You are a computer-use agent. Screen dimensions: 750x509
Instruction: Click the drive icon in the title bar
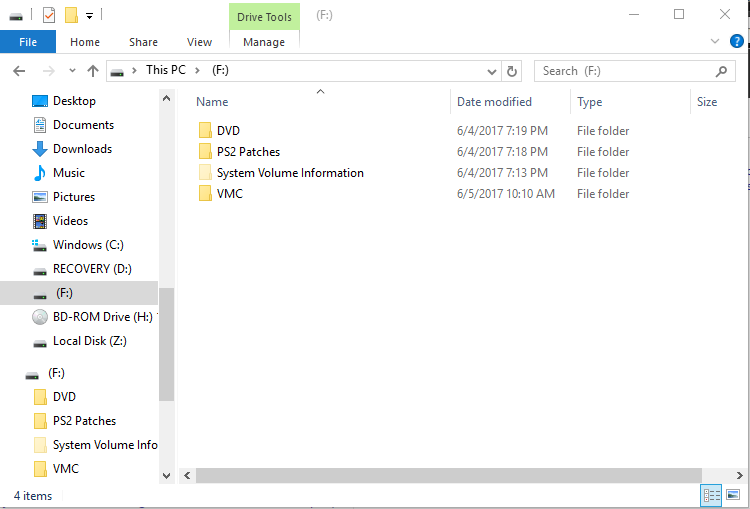click(16, 17)
